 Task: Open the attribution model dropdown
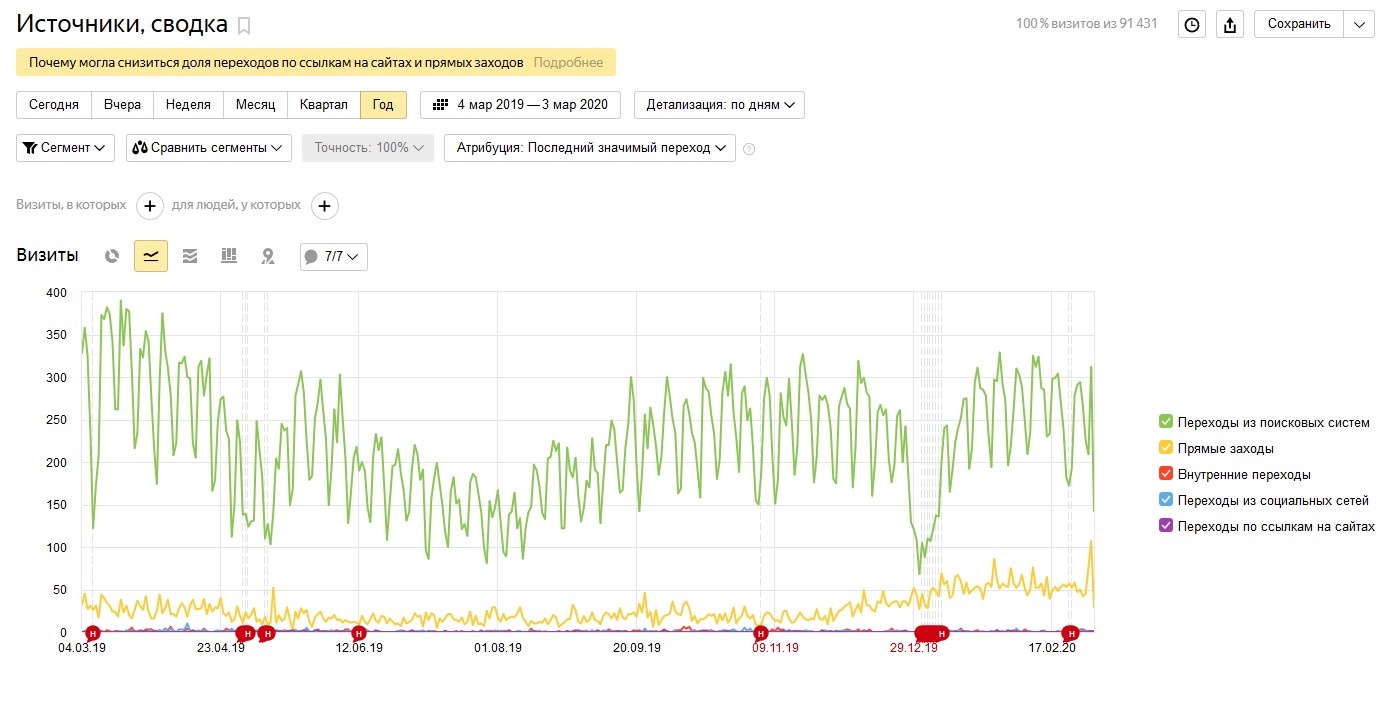click(x=590, y=148)
